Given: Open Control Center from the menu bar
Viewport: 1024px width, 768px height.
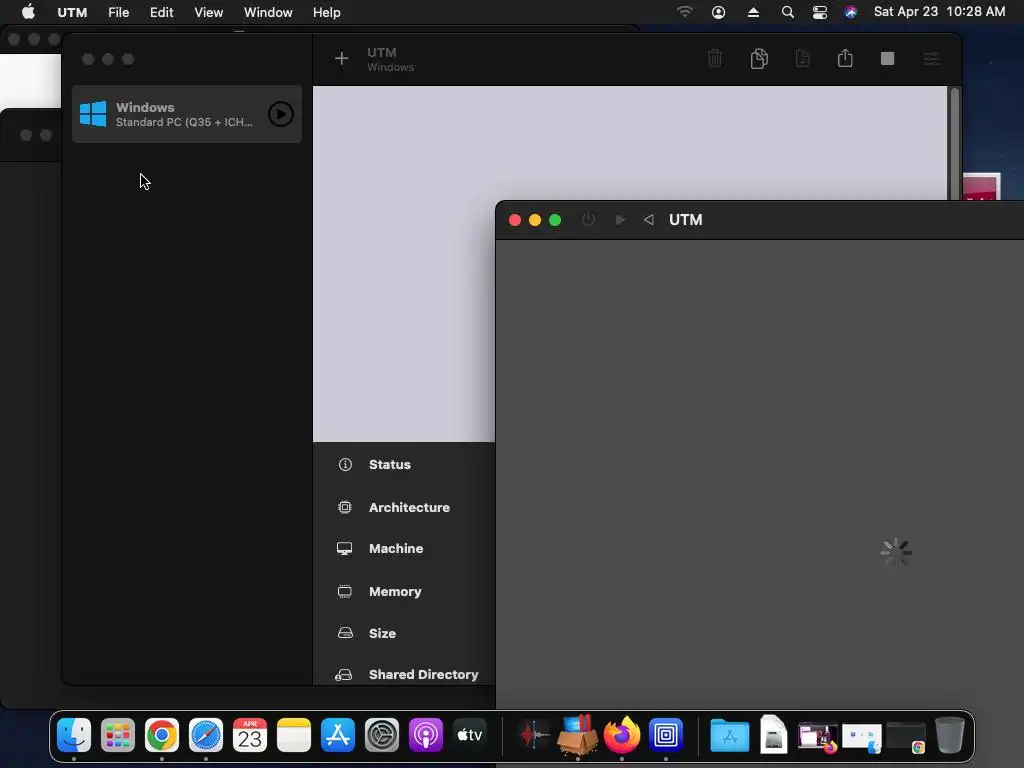Looking at the screenshot, I should [x=820, y=12].
